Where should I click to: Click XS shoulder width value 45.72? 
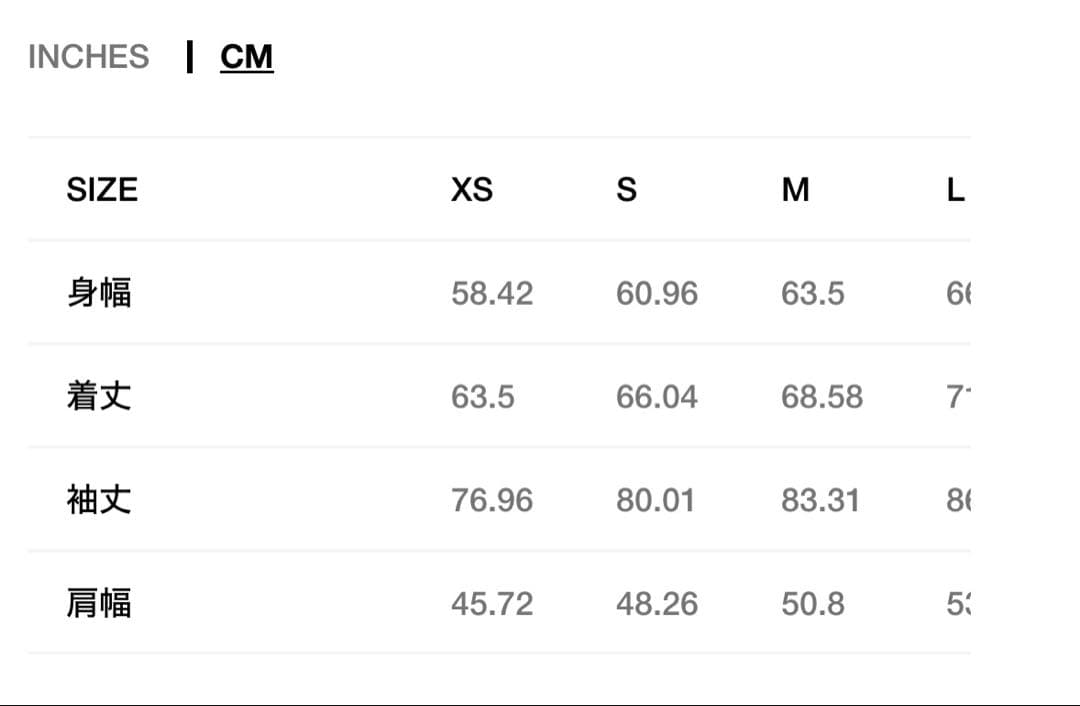pyautogui.click(x=492, y=604)
